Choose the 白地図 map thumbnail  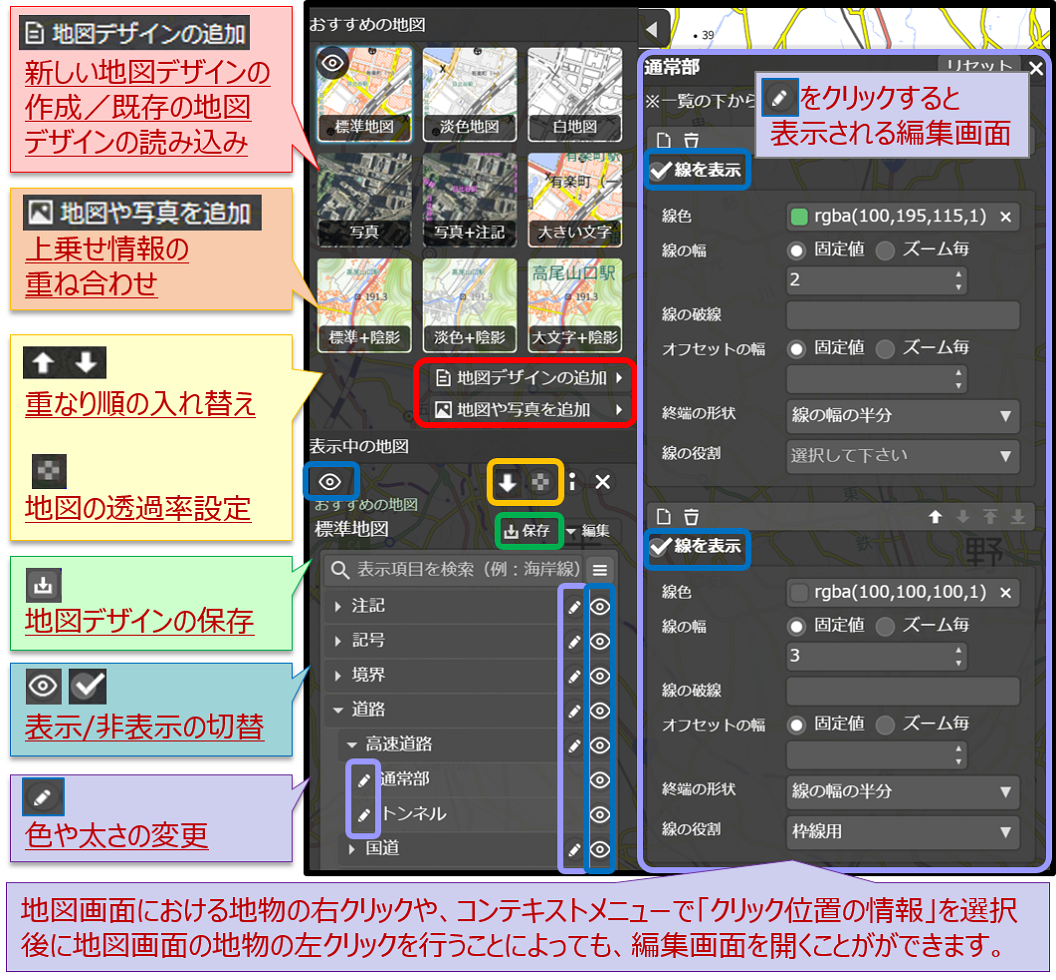574,94
